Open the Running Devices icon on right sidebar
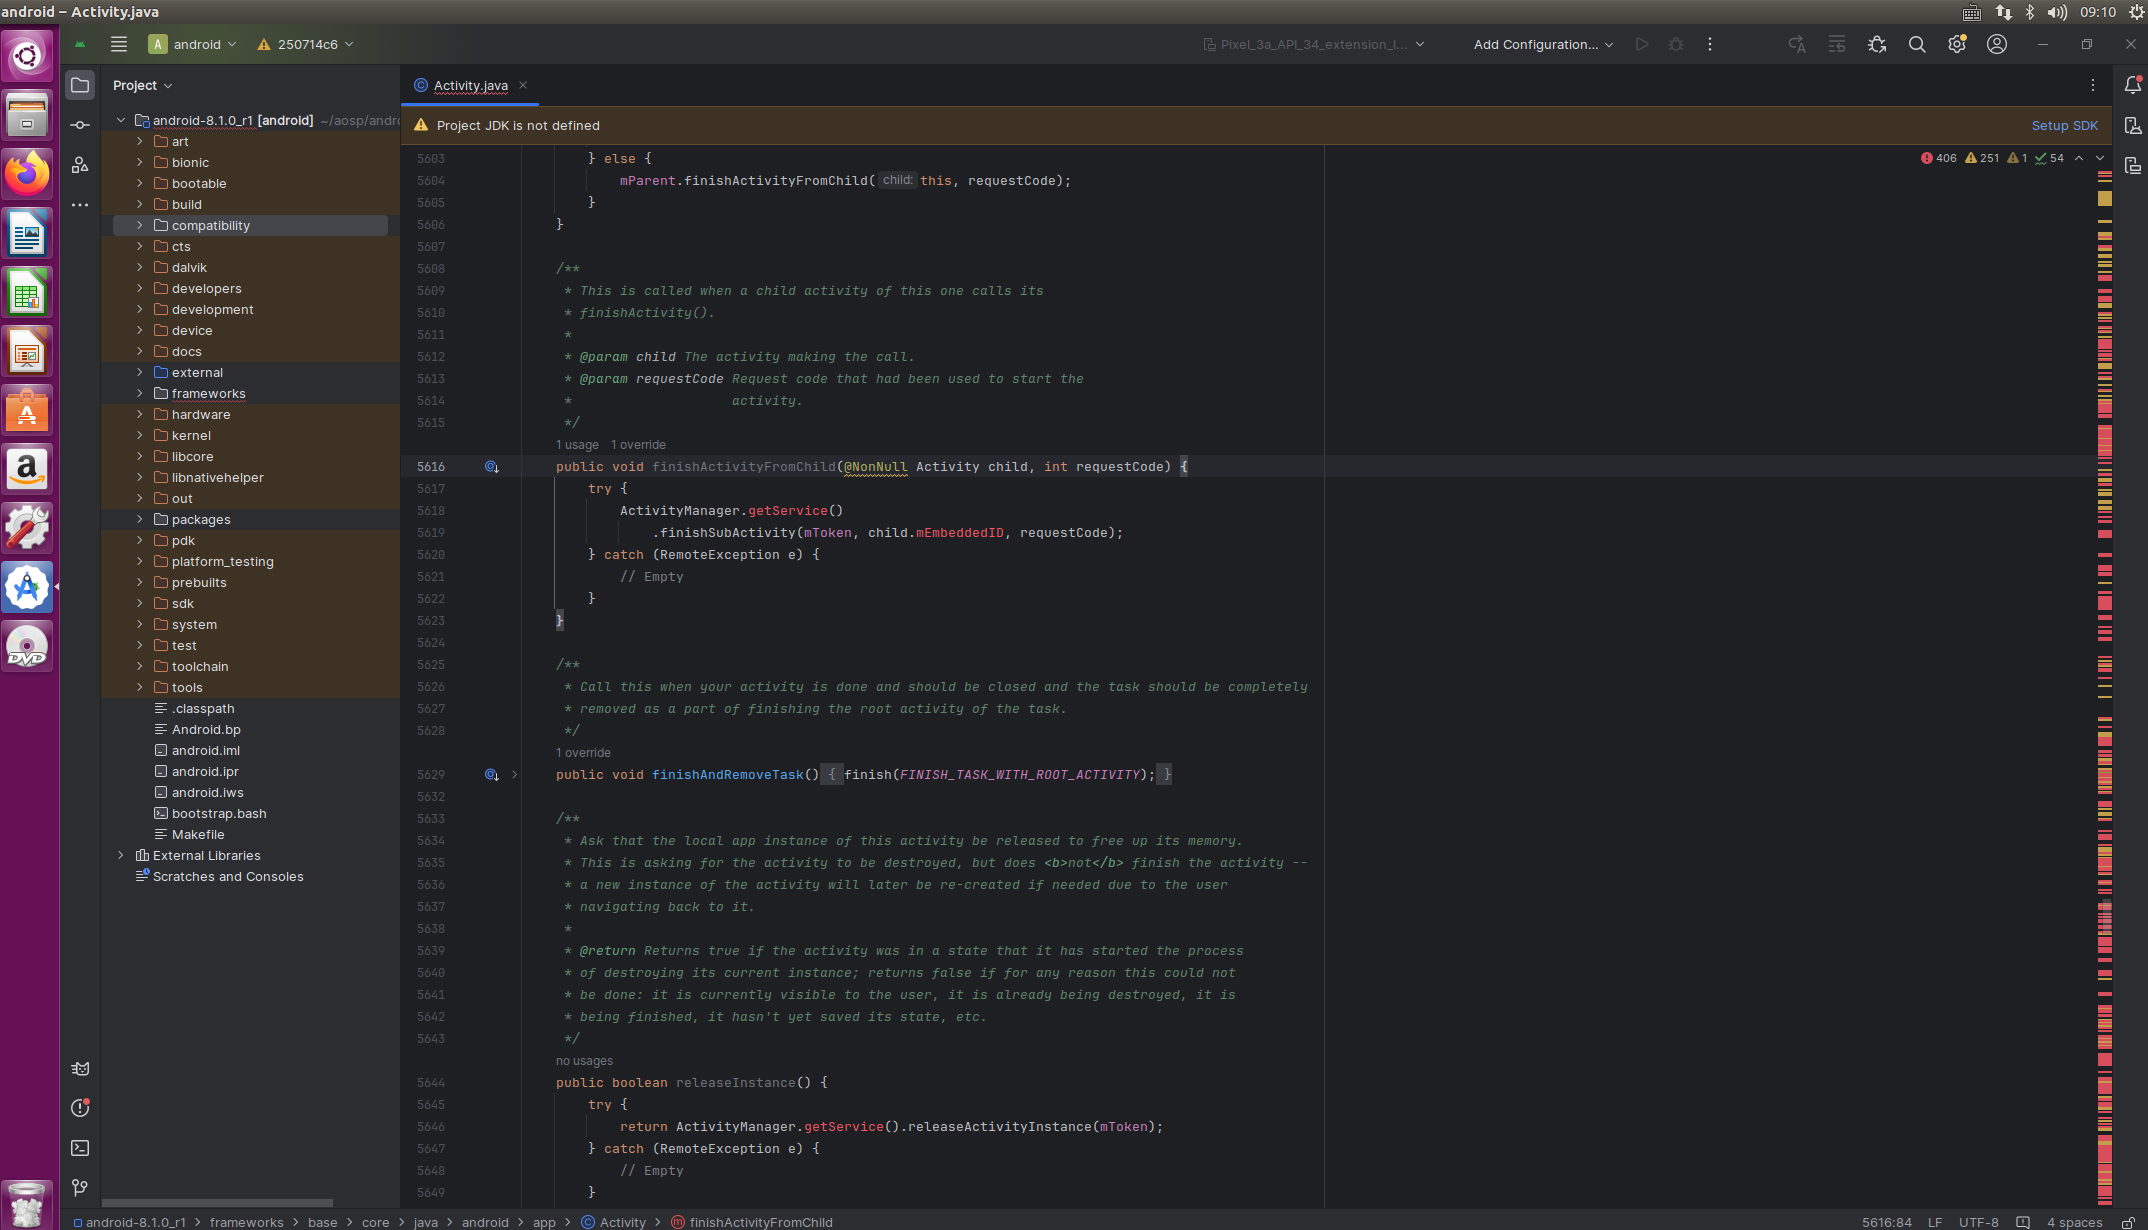 pyautogui.click(x=2132, y=165)
